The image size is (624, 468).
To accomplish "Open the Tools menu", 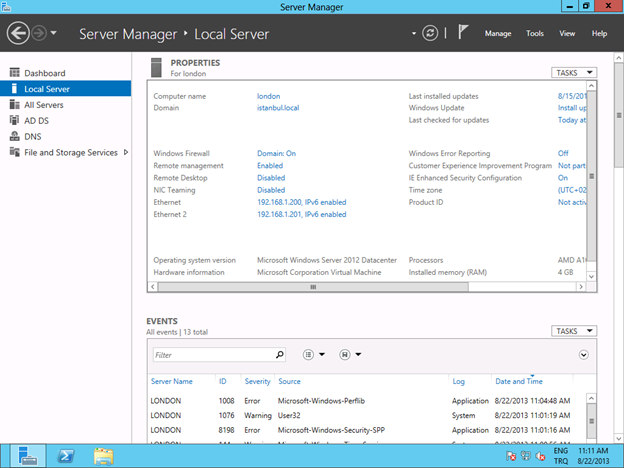I will click(x=535, y=34).
